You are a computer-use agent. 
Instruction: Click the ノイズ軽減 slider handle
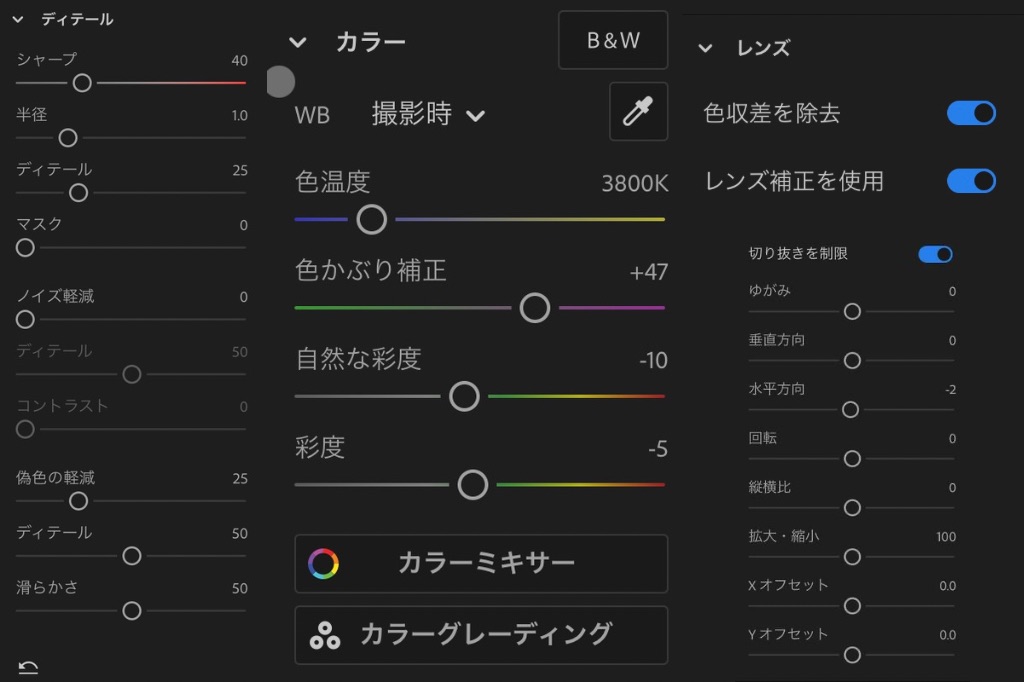click(25, 319)
